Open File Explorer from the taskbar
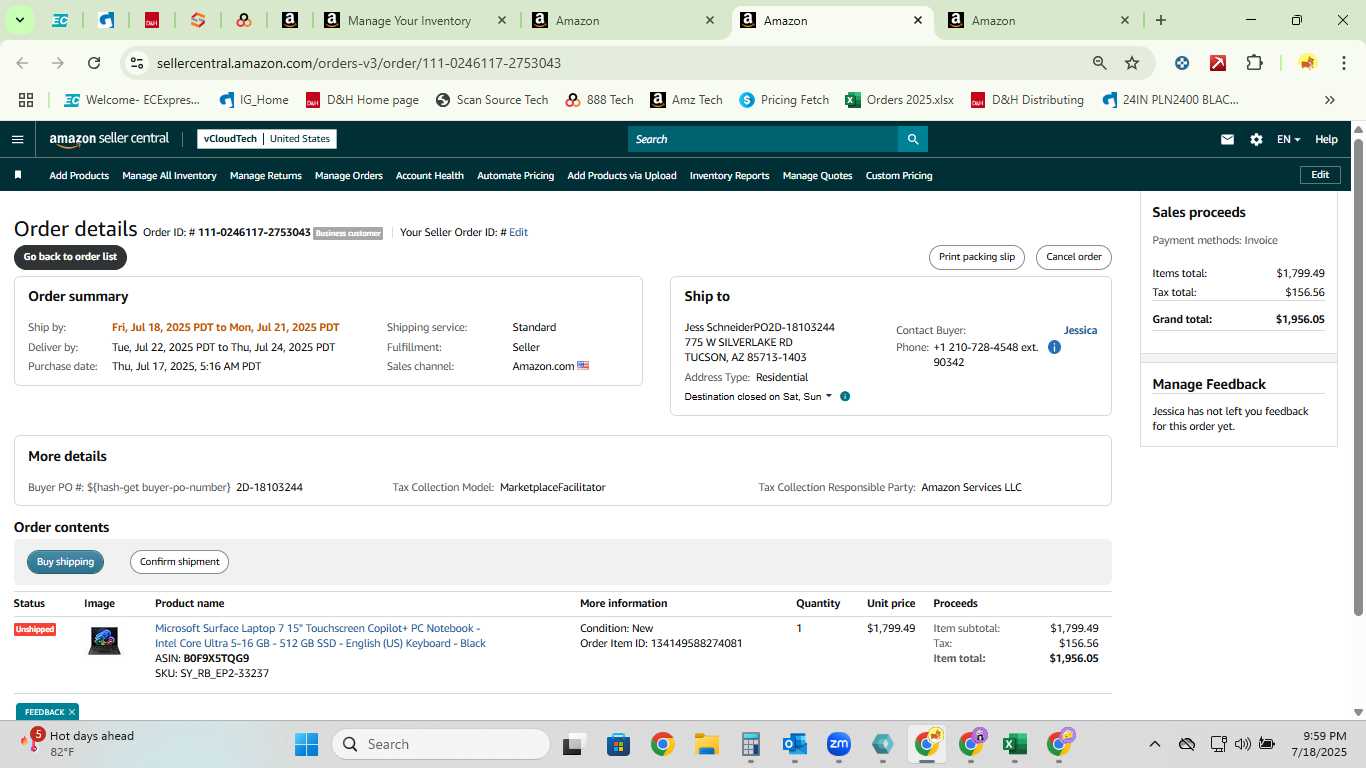Screen dimensions: 1366x768 tap(707, 744)
